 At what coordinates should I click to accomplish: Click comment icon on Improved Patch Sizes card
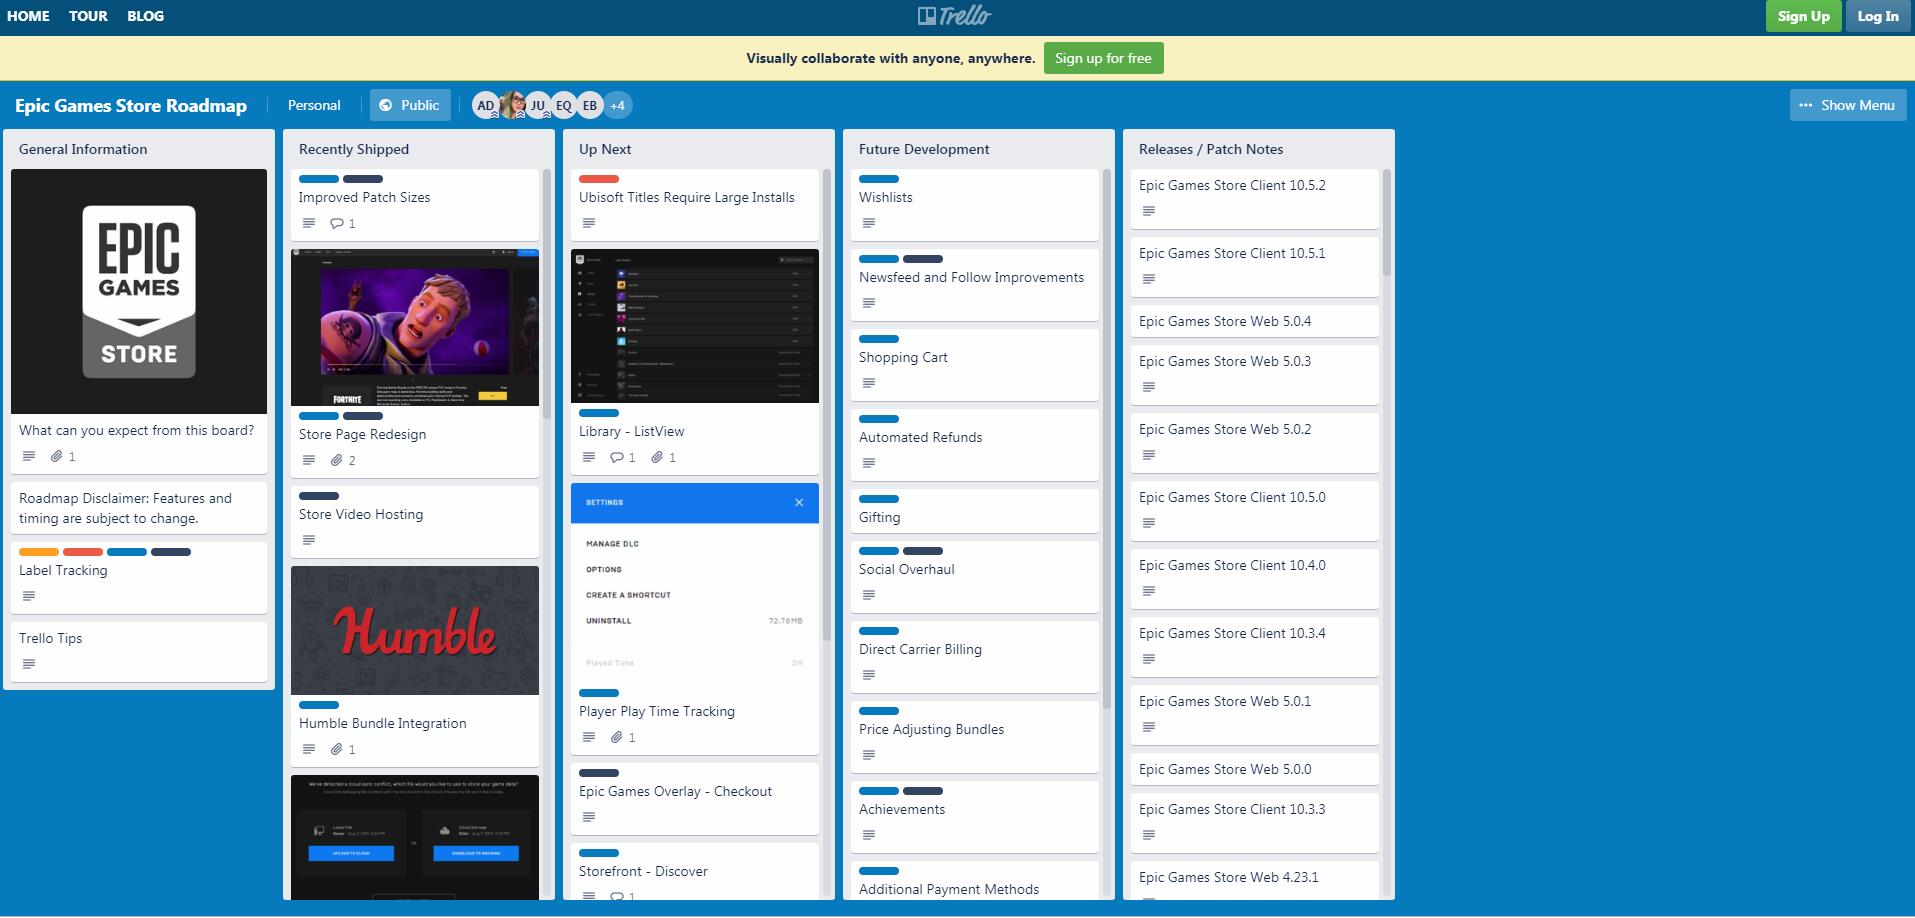point(337,223)
